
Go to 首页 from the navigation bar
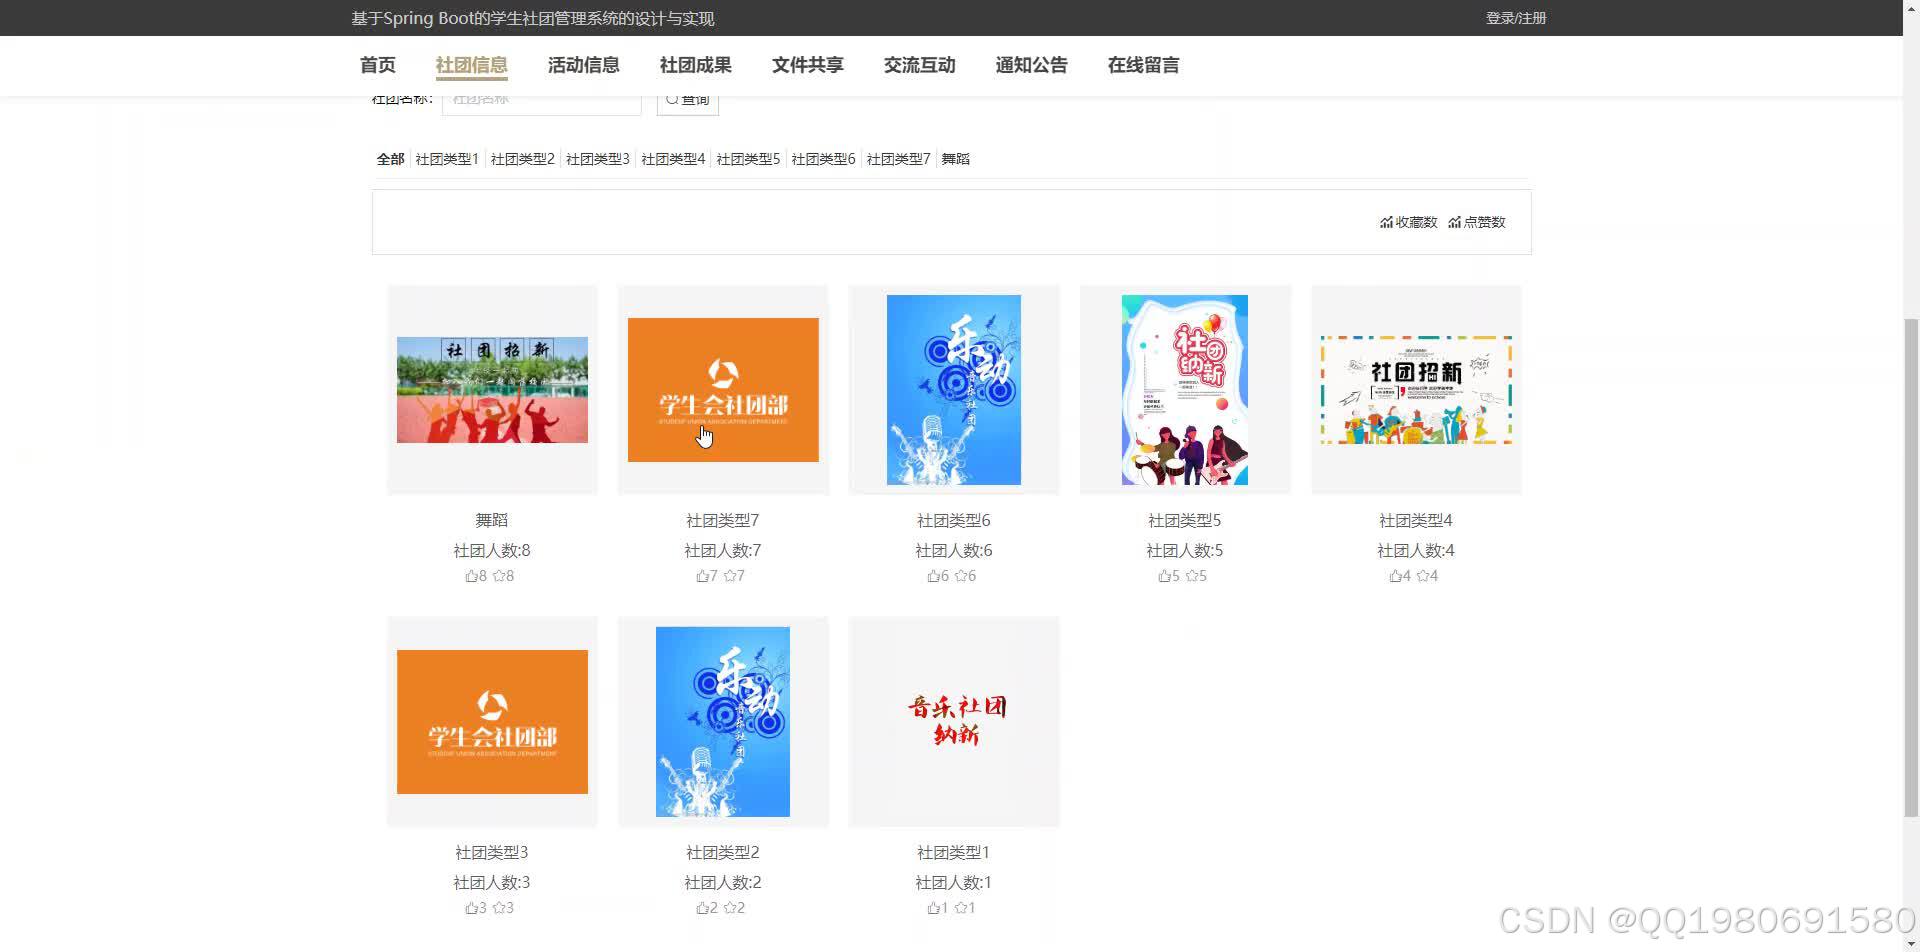point(377,64)
